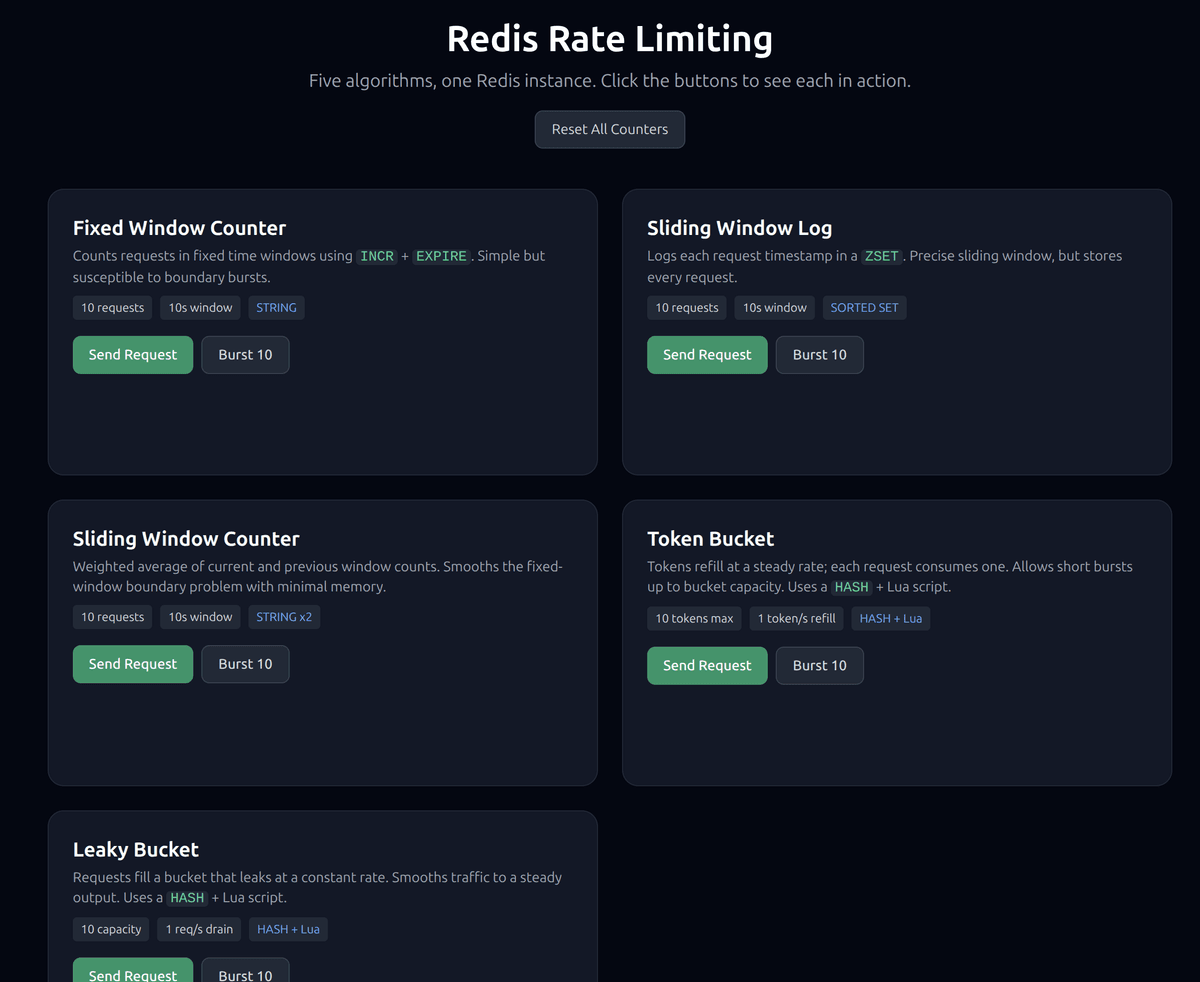This screenshot has width=1200, height=982.
Task: Select the STRING badge in Fixed Window Counter
Action: pyautogui.click(x=276, y=307)
